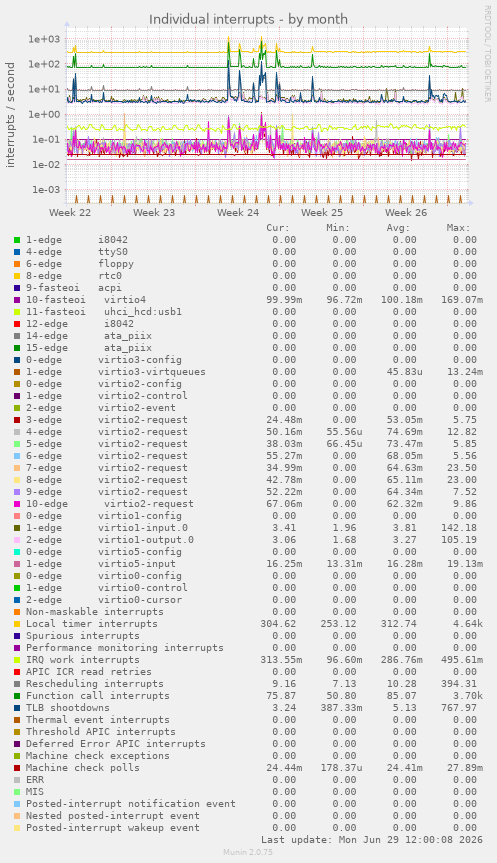Image resolution: width=497 pixels, height=863 pixels.
Task: Click the Thermal event interrupts swatch
Action: pyautogui.click(x=17, y=720)
